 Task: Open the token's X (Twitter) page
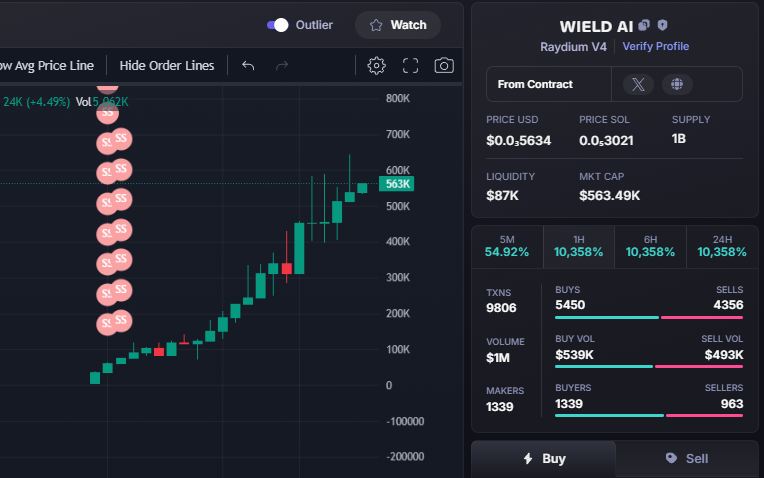638,84
